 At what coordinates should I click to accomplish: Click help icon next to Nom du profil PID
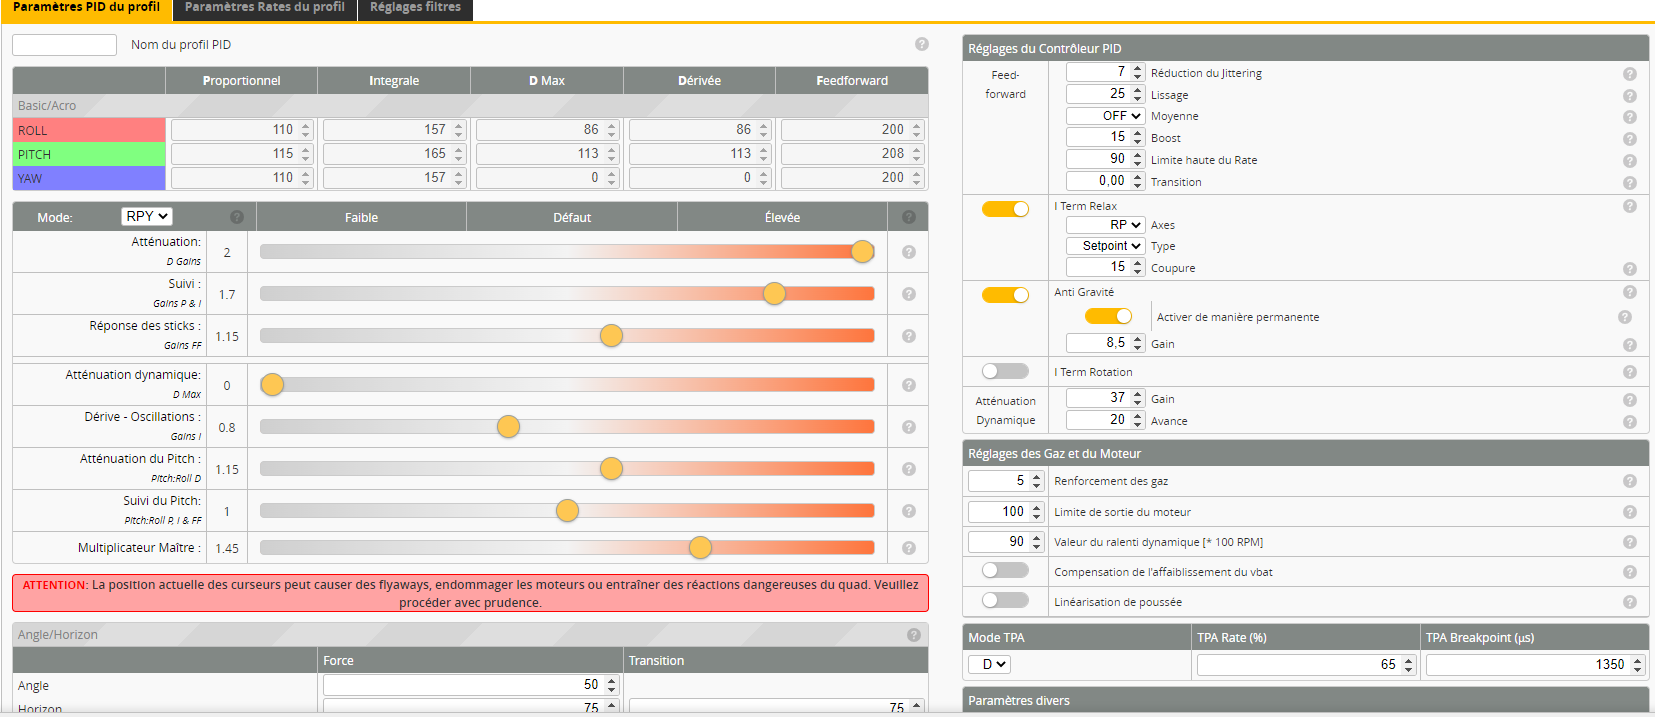coord(922,44)
